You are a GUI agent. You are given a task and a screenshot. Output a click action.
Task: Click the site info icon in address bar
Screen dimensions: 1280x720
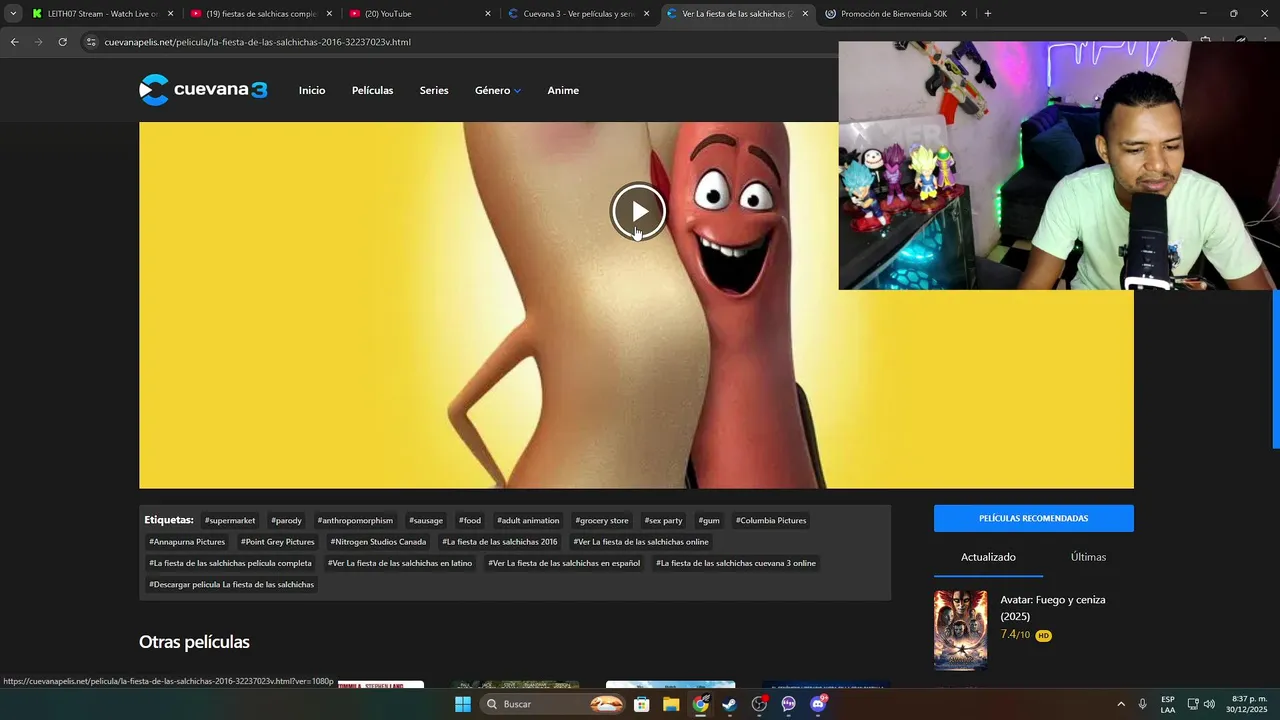pos(91,42)
